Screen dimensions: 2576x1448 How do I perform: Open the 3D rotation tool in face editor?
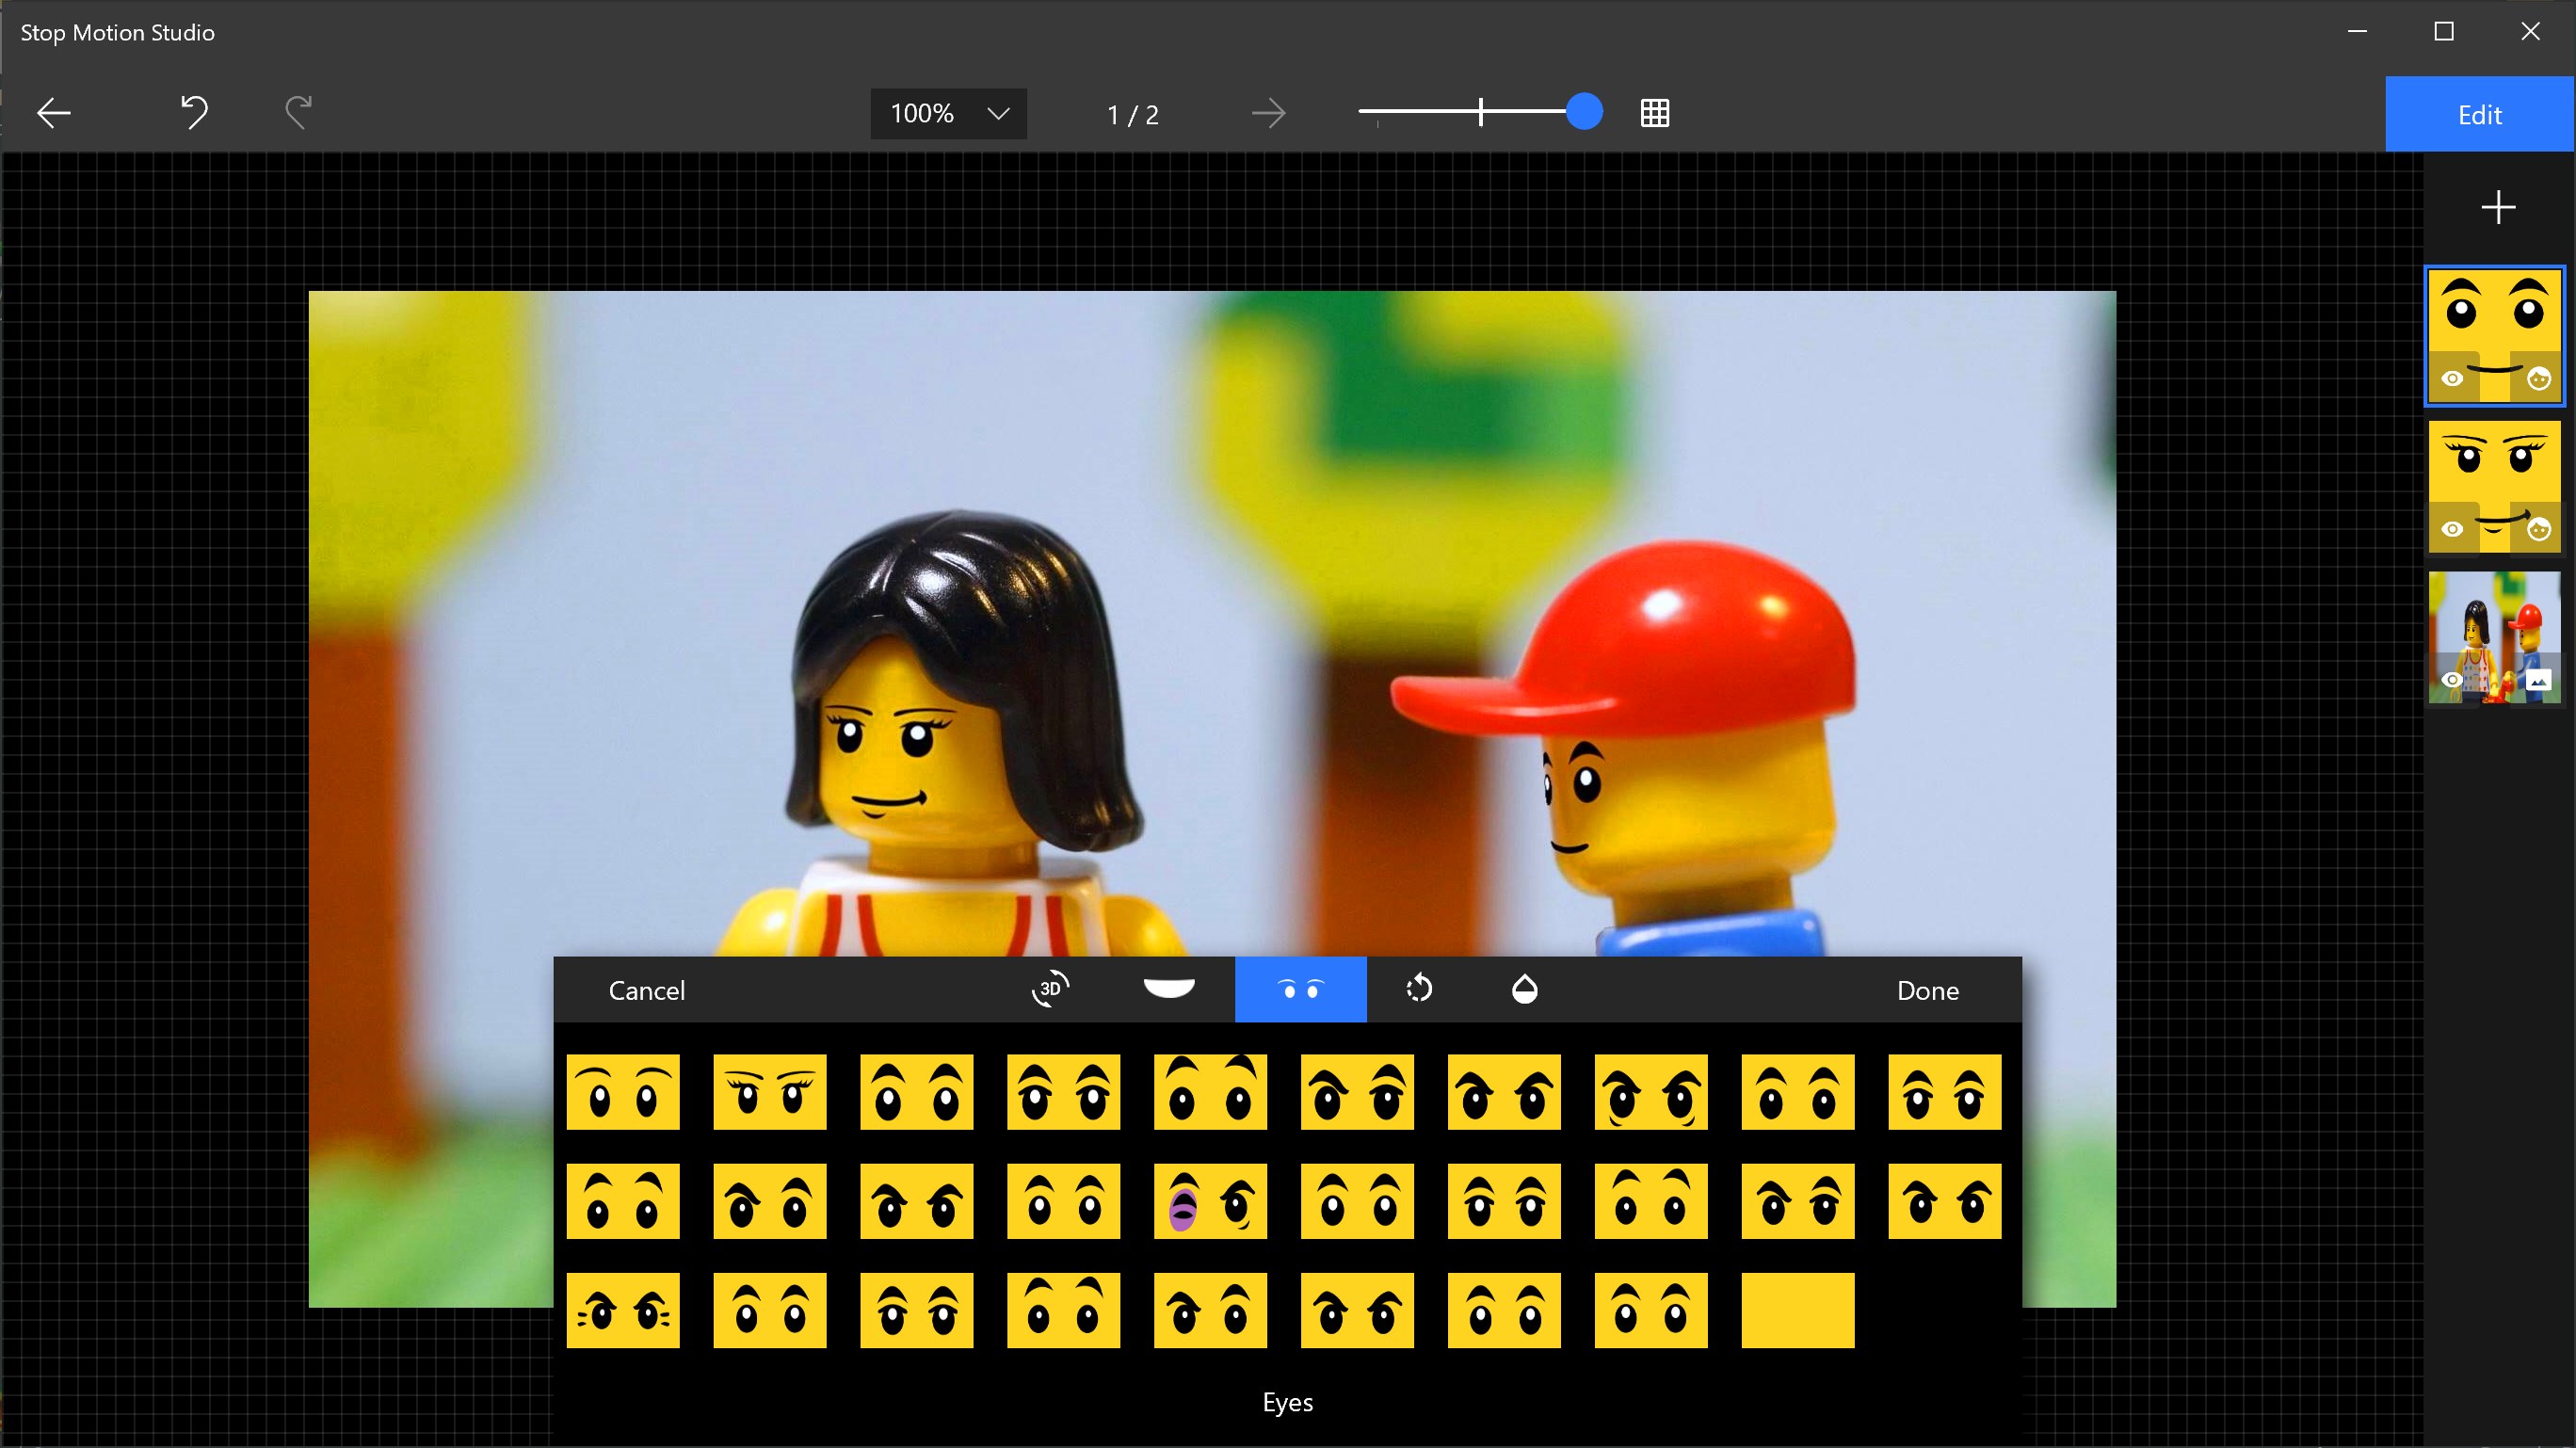coord(1050,990)
